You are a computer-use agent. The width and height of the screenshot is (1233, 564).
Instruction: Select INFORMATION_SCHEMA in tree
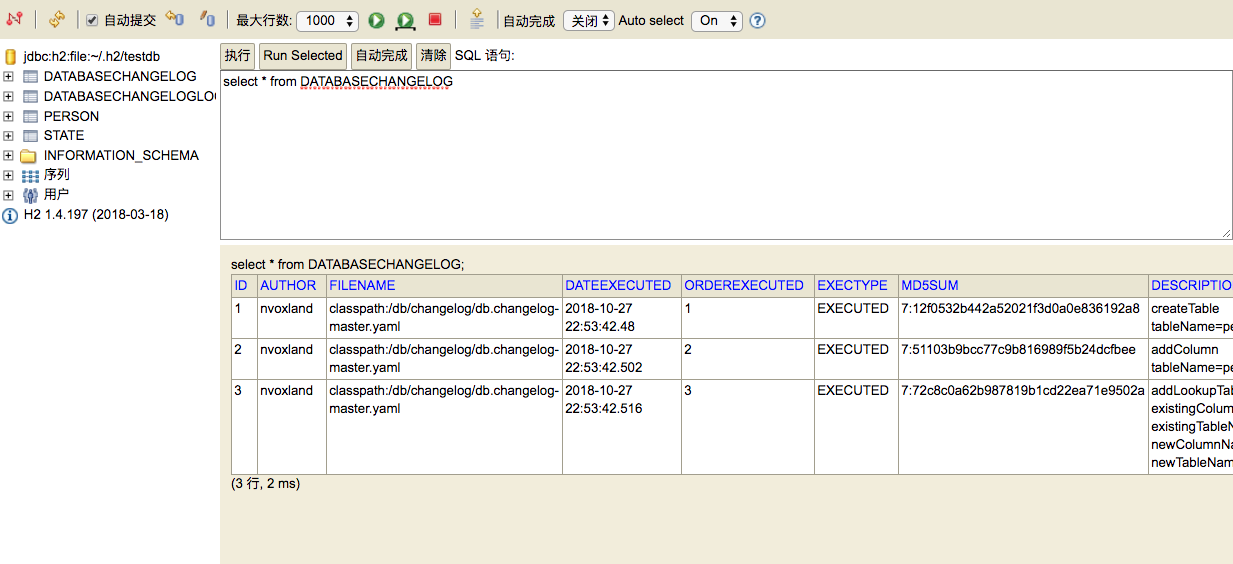121,155
